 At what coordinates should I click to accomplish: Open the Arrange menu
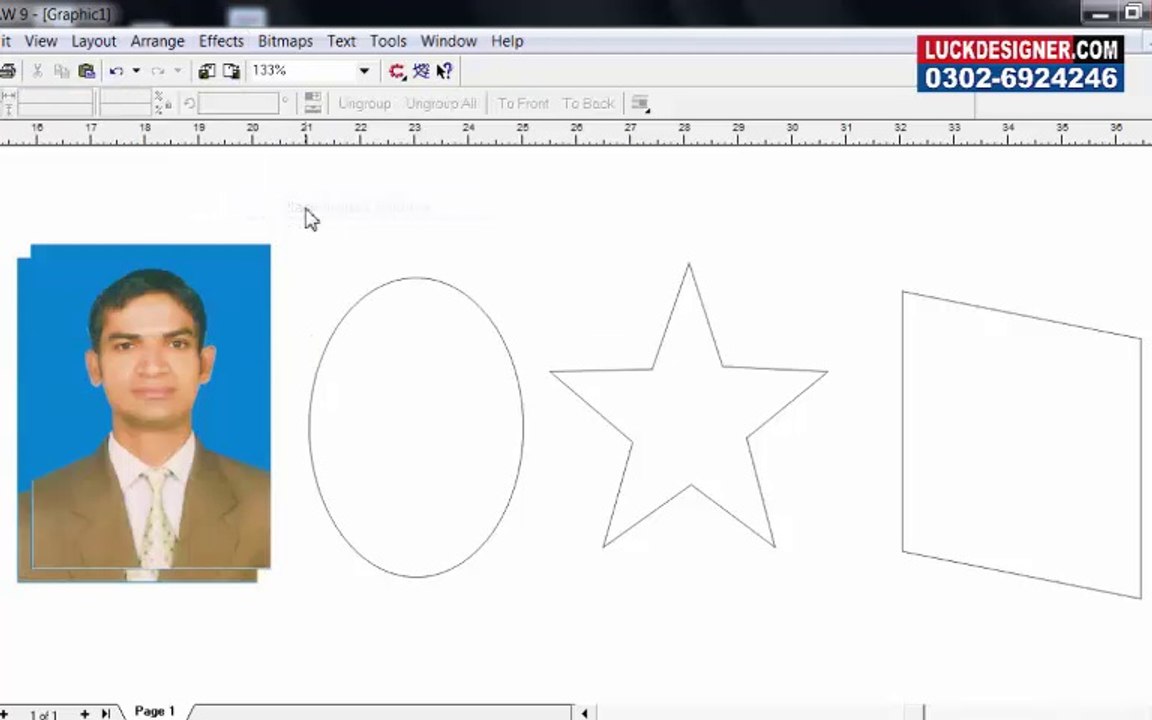(157, 41)
